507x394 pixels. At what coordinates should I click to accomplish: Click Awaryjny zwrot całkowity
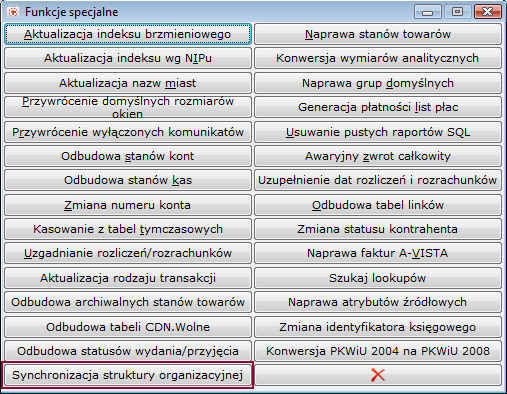378,156
